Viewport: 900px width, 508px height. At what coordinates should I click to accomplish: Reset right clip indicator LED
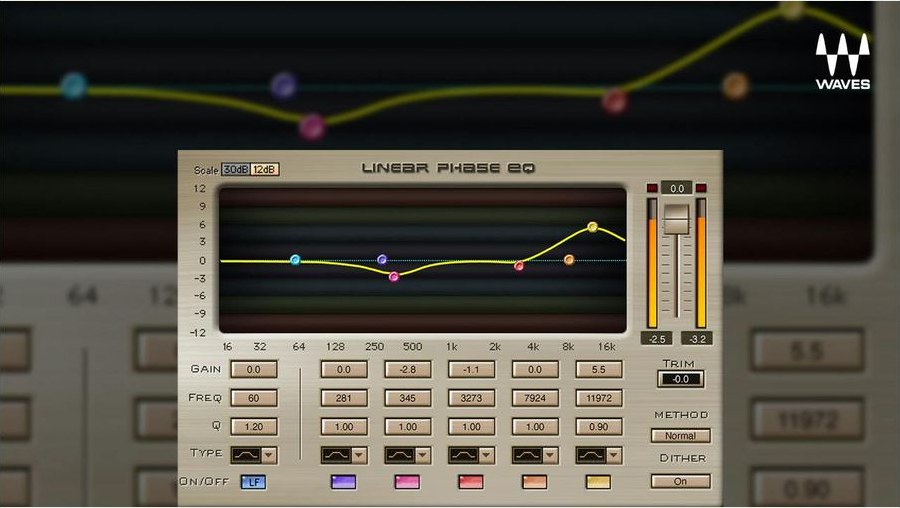point(701,188)
